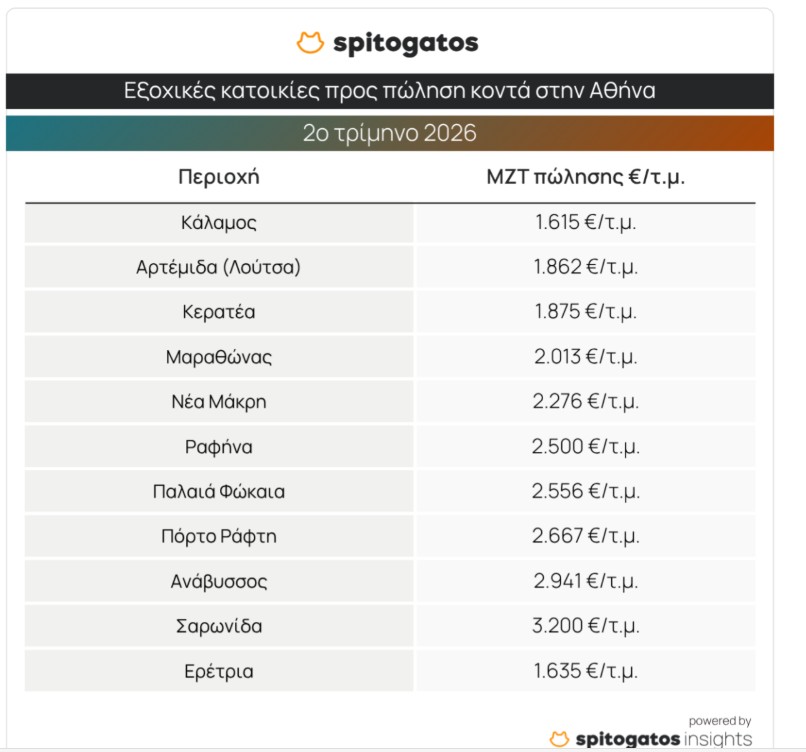
Task: Click the 2.500 €/τ.μ. price for Ραφήνα
Action: click(585, 447)
